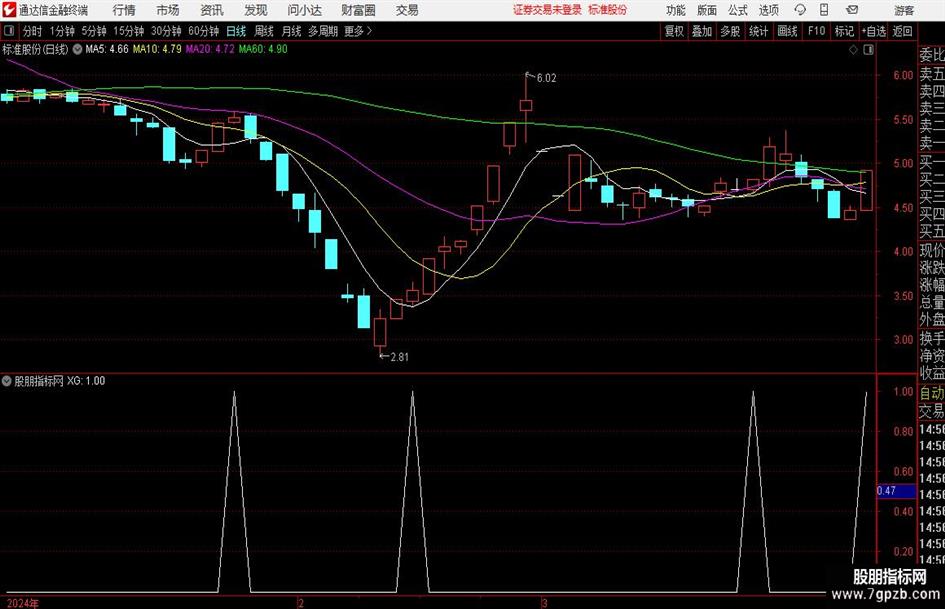Open the 版面 menu
This screenshot has width=945, height=609.
[706, 10]
